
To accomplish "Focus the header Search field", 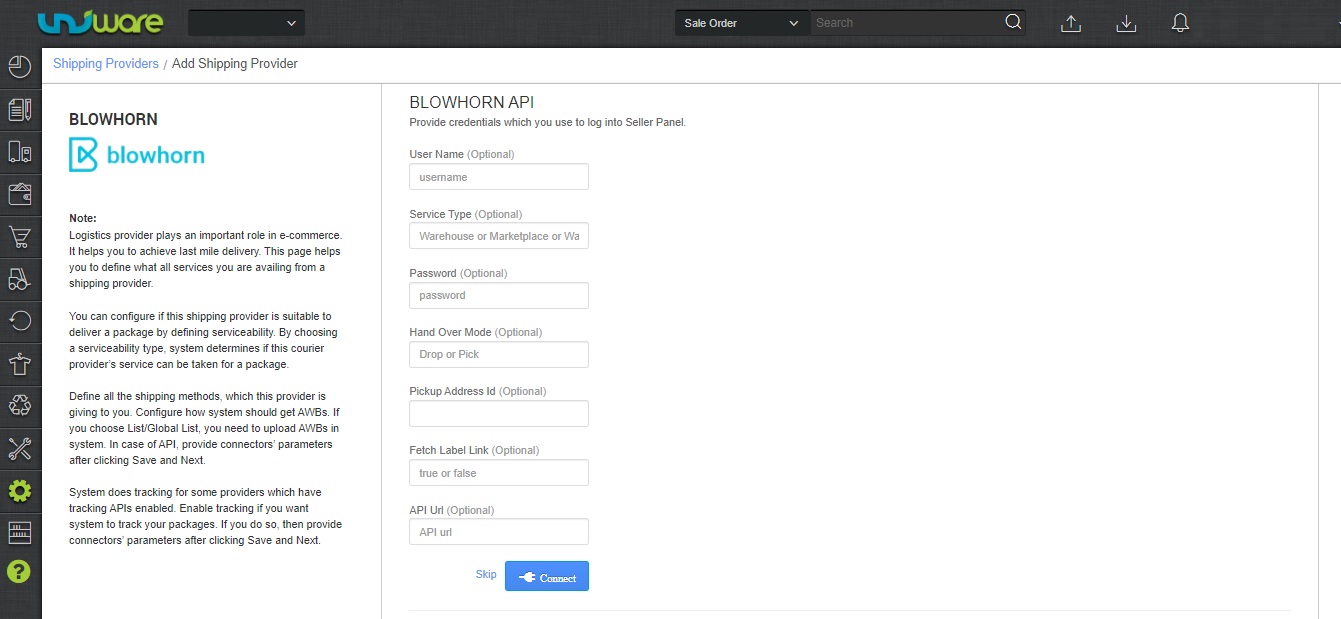I will point(906,22).
